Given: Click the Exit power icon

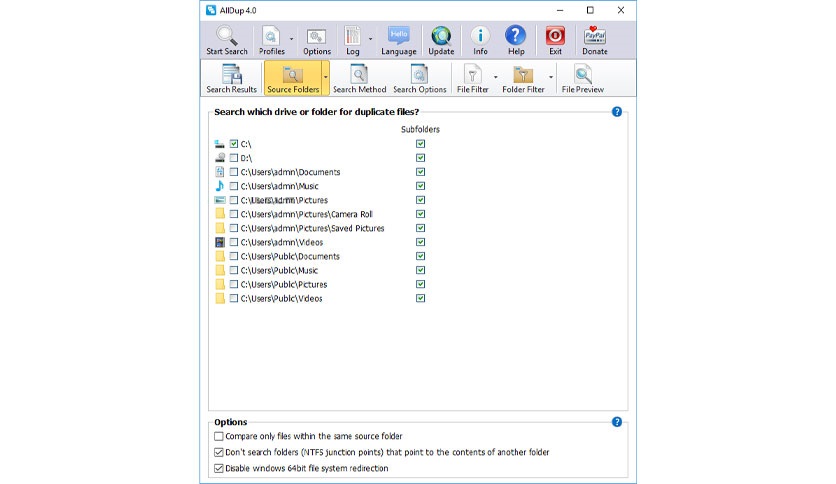Looking at the screenshot, I should (x=555, y=37).
